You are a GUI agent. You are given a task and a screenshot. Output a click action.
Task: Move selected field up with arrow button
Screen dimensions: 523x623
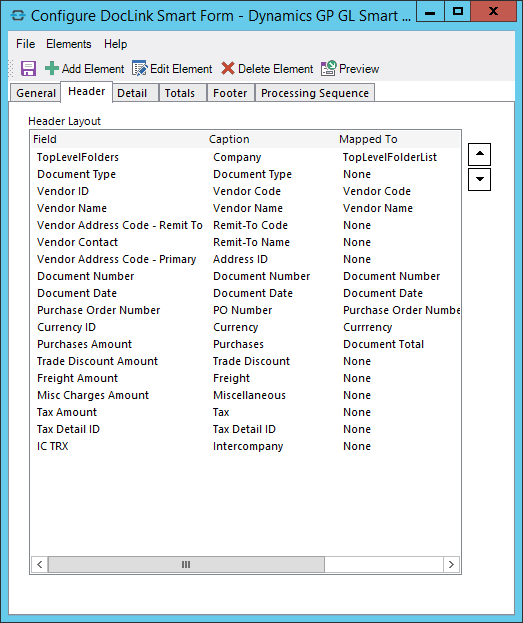coord(479,154)
